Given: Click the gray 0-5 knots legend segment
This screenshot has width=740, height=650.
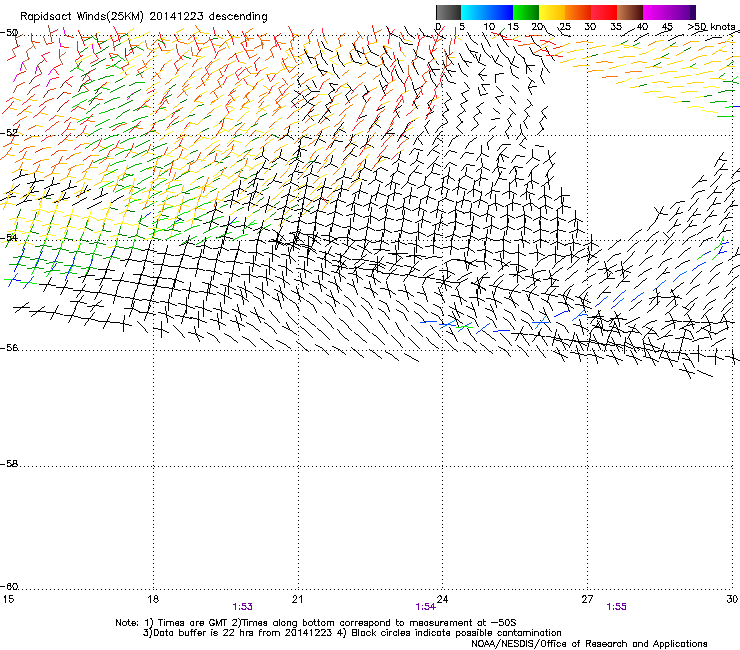Looking at the screenshot, I should [448, 12].
